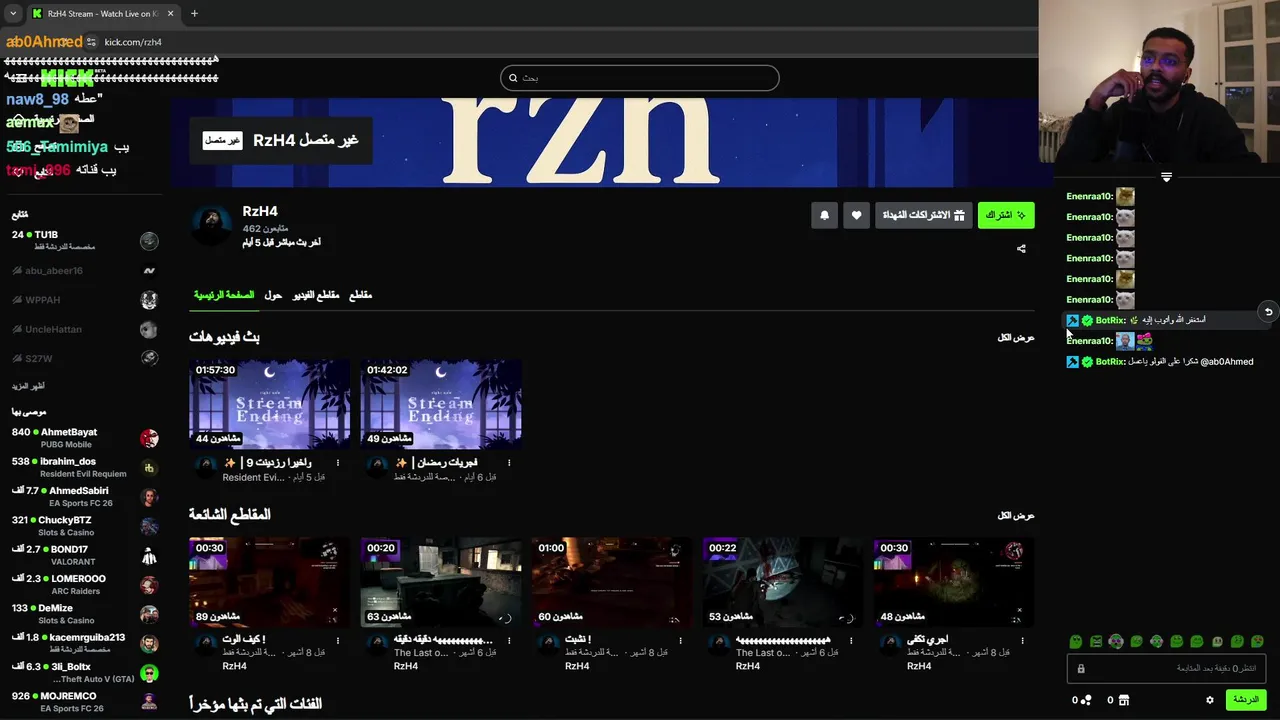Viewport: 1280px width, 720px height.
Task: Click the reply arrow on BotRix message
Action: [1268, 312]
